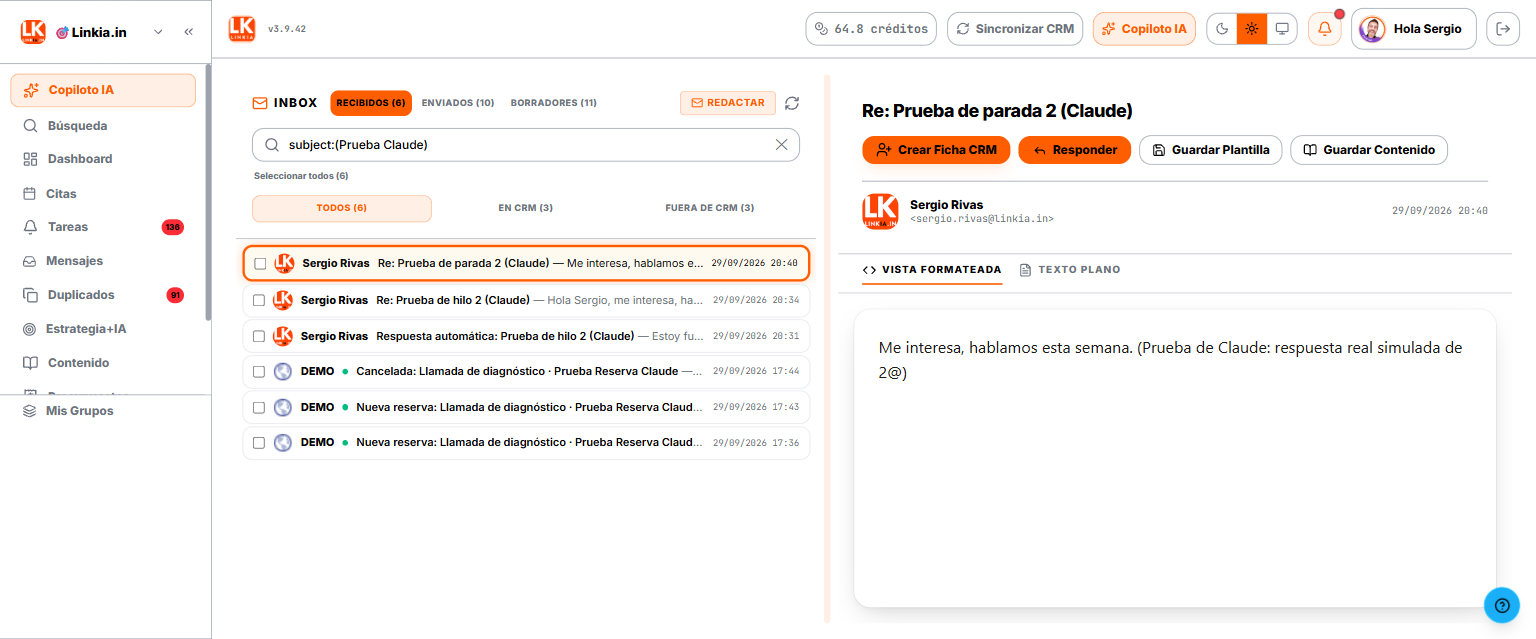The width and height of the screenshot is (1536, 639).
Task: Click Seleccionar todos (6)
Action: (x=301, y=176)
